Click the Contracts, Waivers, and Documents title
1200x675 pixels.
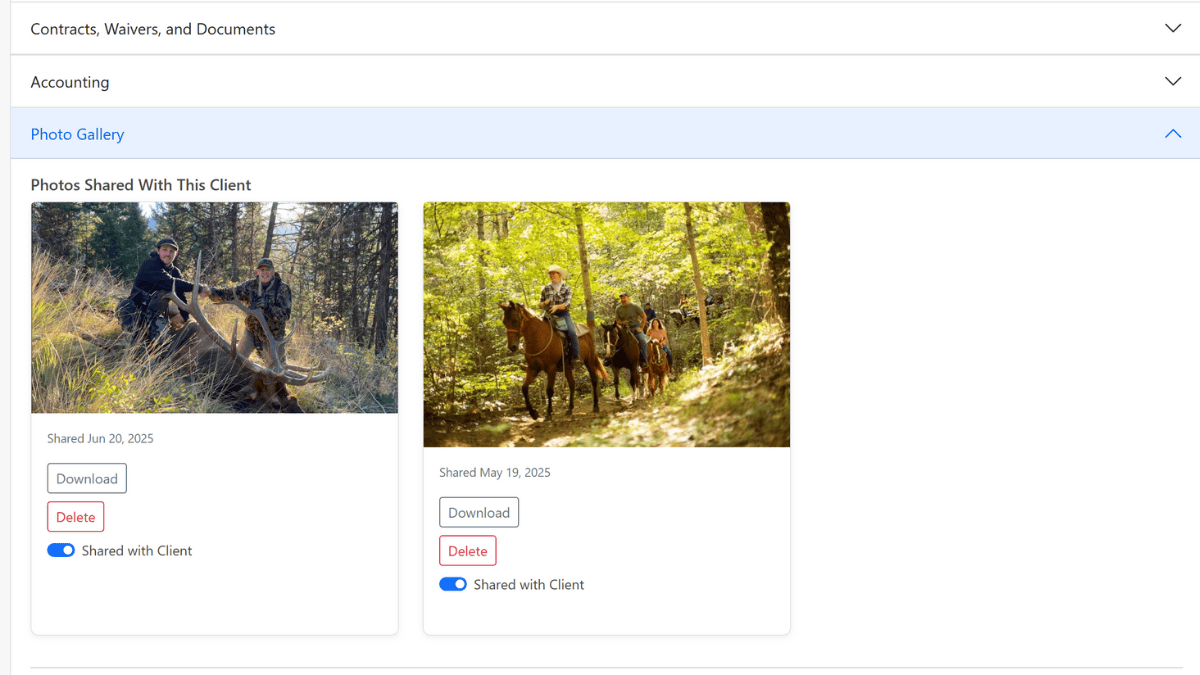[153, 29]
